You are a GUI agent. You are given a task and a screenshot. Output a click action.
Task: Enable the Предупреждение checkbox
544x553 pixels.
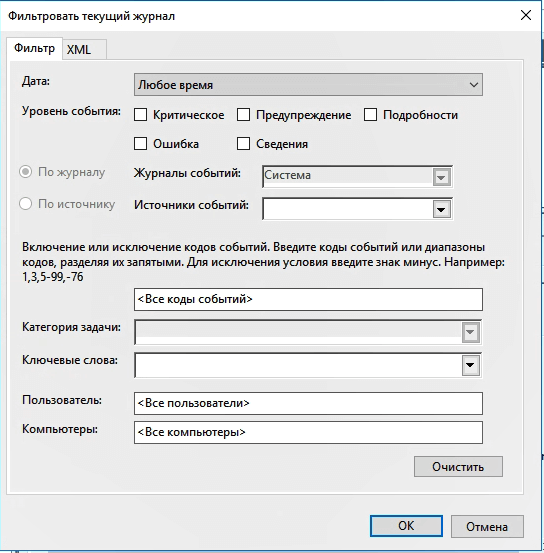tap(243, 115)
